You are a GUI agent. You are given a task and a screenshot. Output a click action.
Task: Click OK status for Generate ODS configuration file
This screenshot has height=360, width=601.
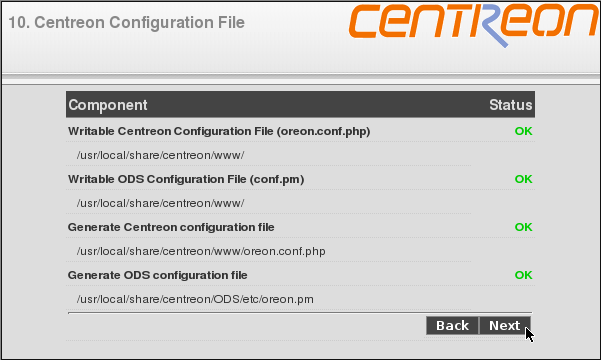[524, 275]
